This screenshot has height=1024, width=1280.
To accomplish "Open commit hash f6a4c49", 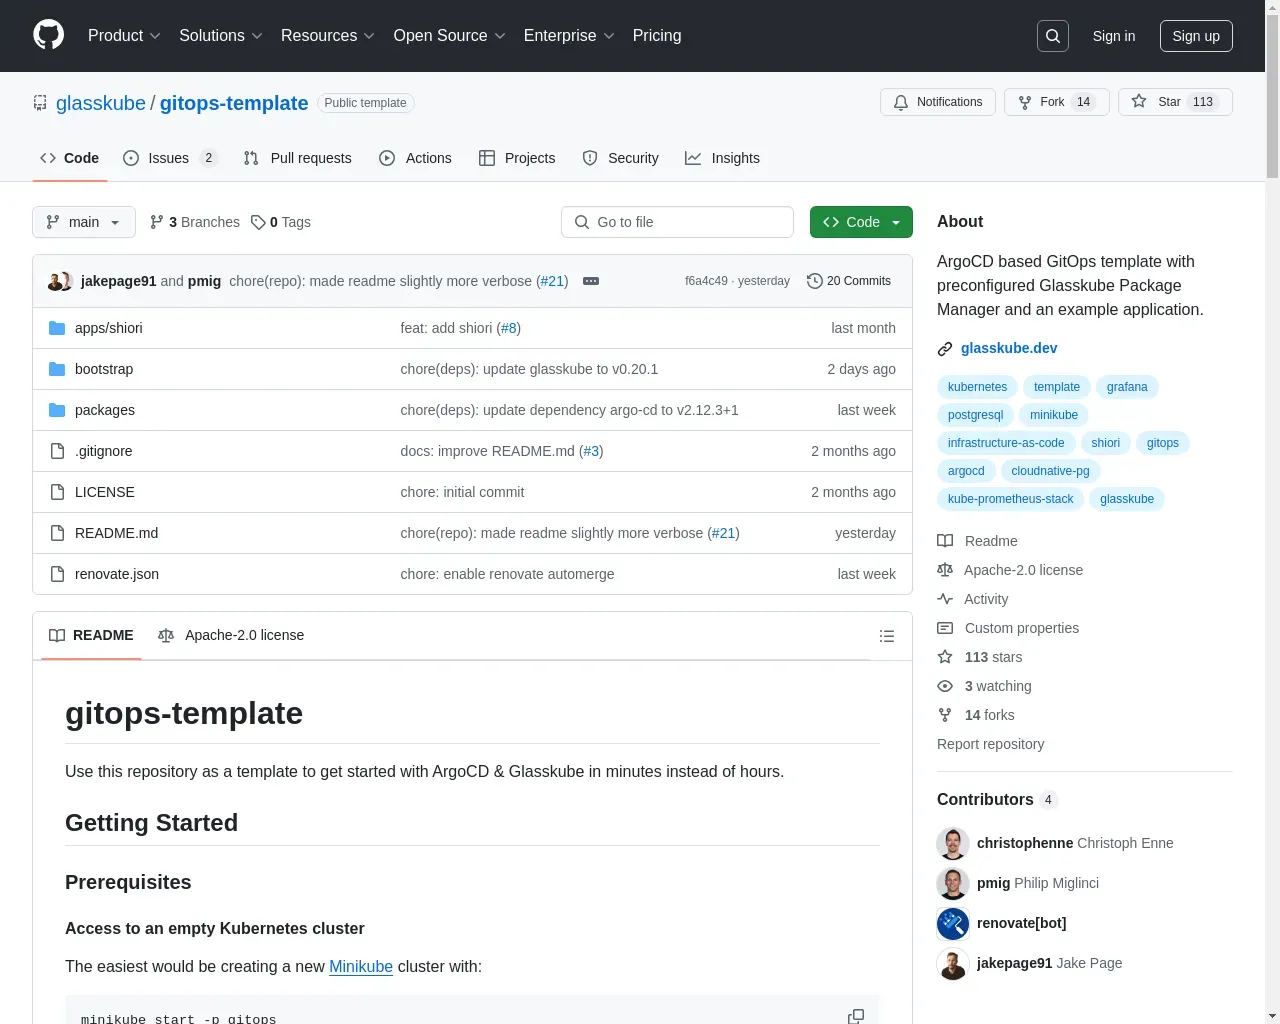I will (x=706, y=281).
